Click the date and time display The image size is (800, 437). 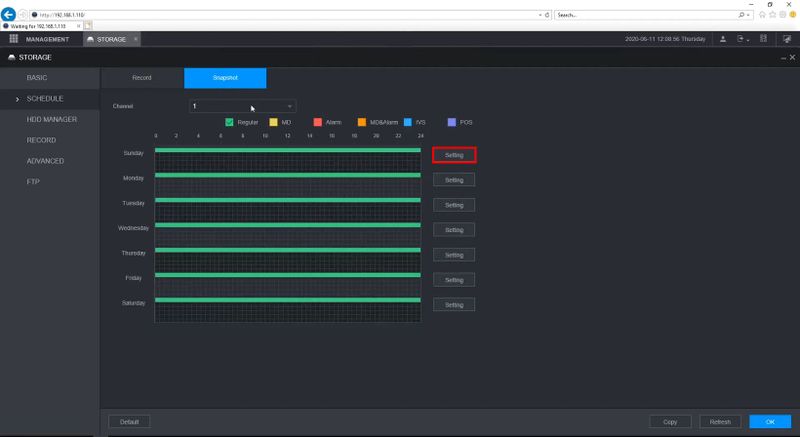(665, 39)
